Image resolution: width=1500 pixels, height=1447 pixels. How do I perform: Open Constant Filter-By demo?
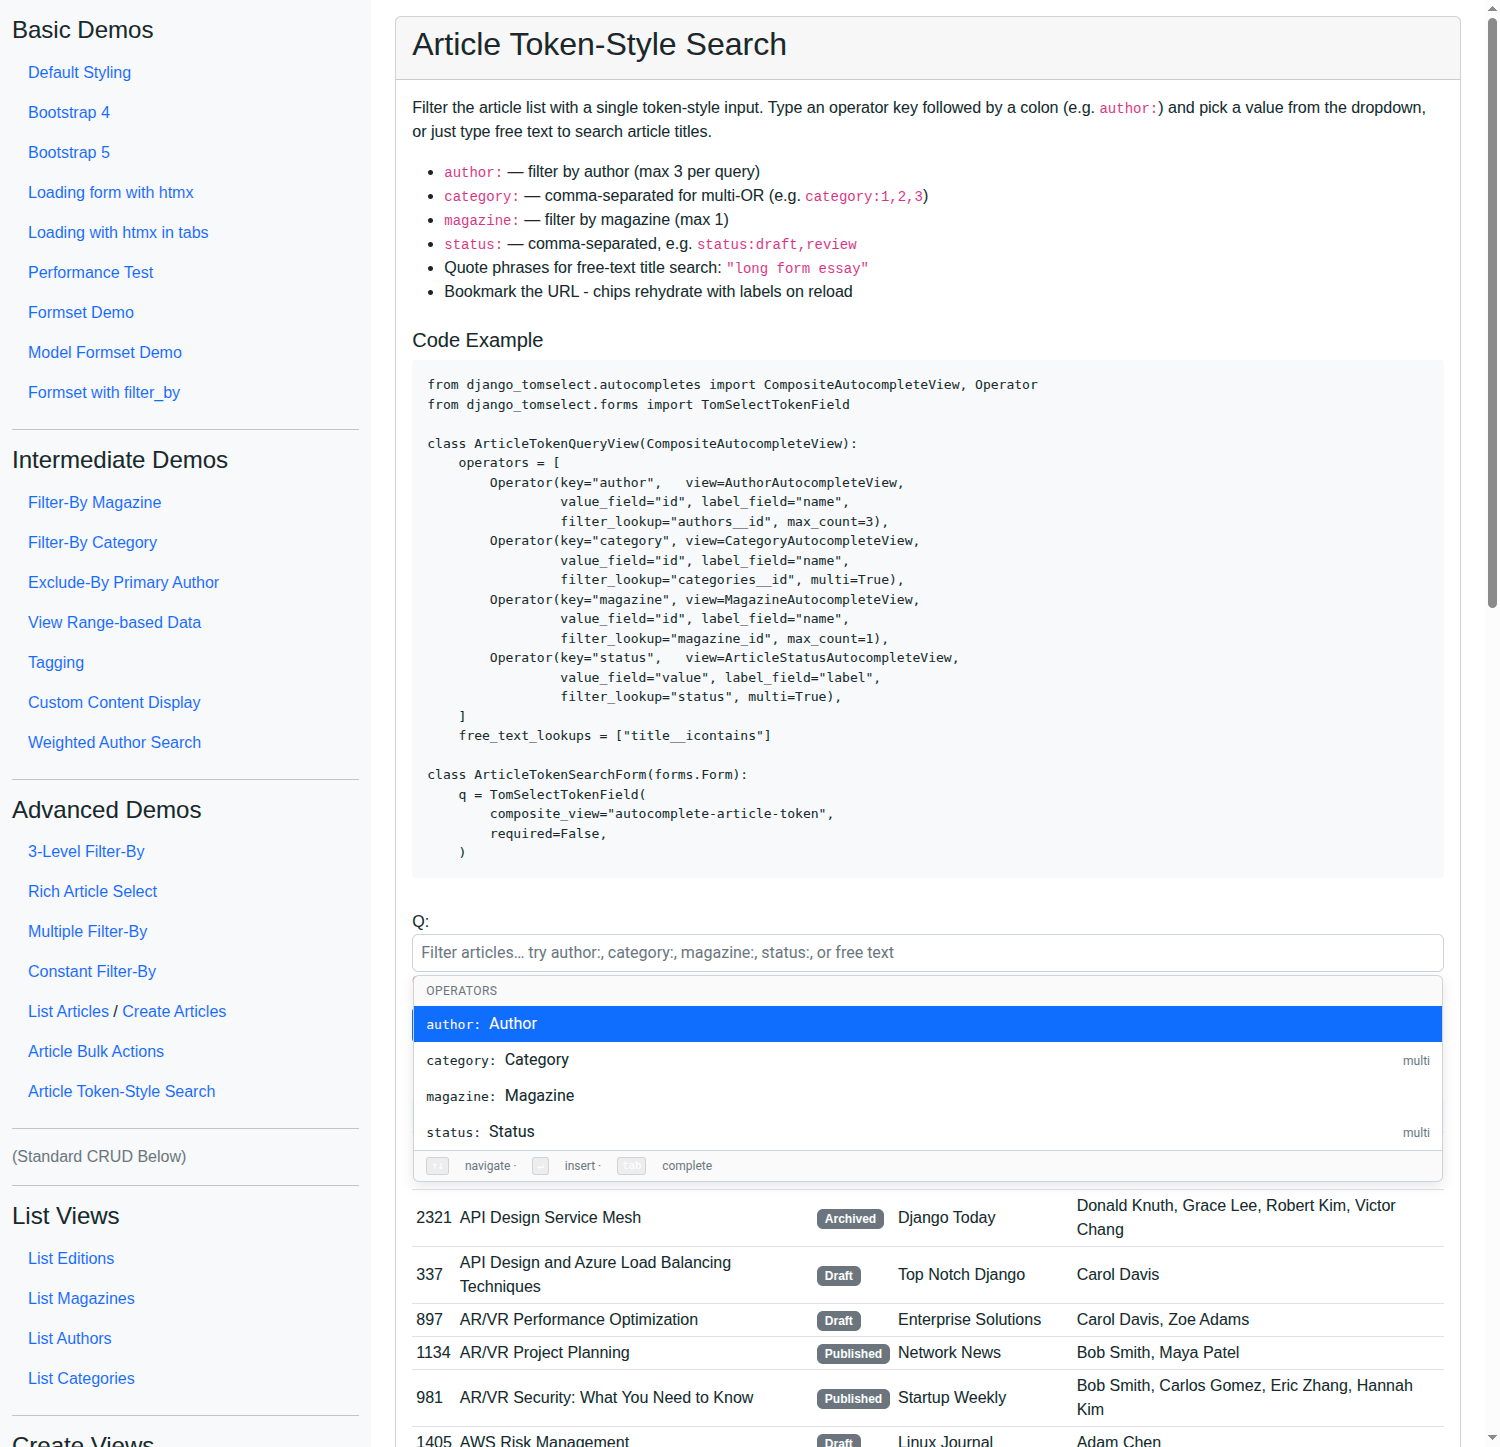pos(92,971)
